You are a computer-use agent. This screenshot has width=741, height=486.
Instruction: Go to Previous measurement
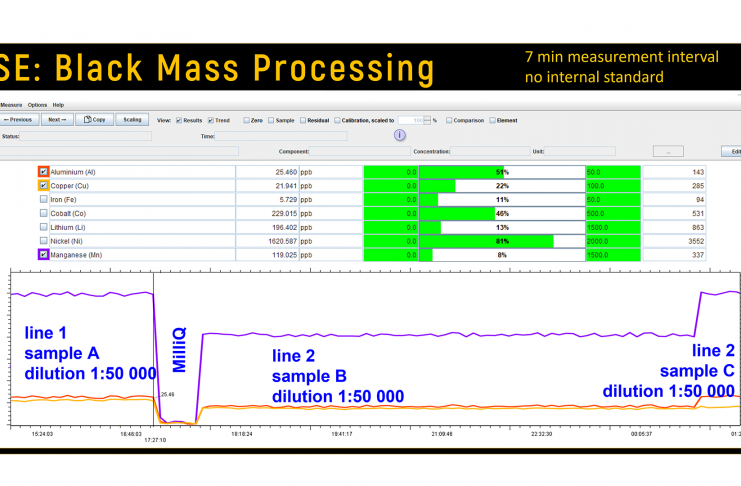point(19,120)
